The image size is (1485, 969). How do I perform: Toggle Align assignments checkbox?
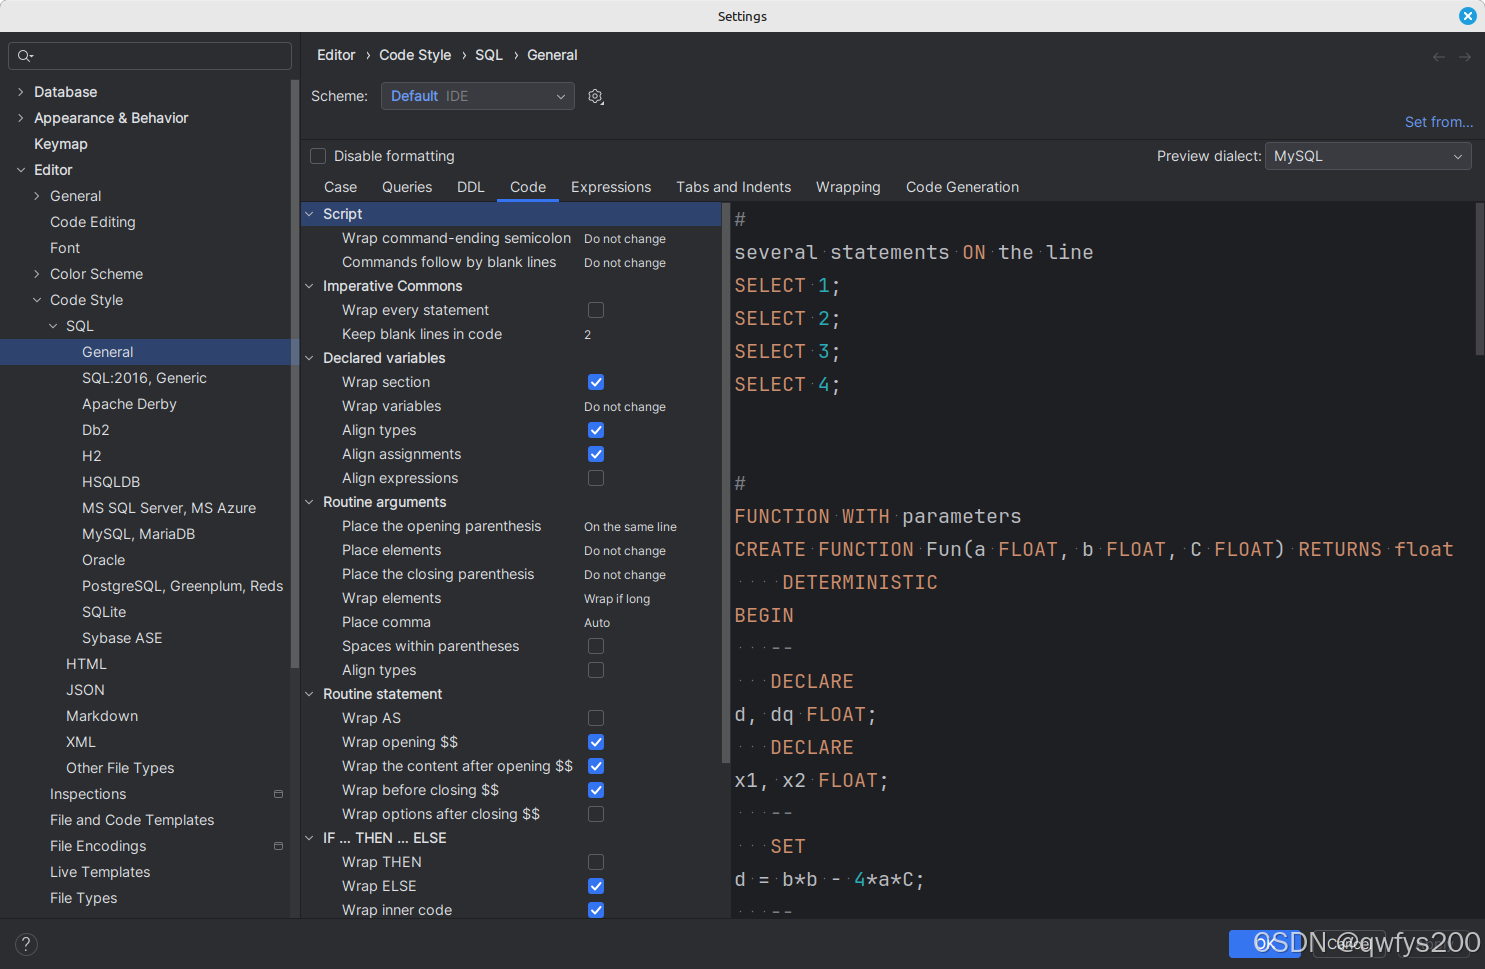(x=596, y=454)
